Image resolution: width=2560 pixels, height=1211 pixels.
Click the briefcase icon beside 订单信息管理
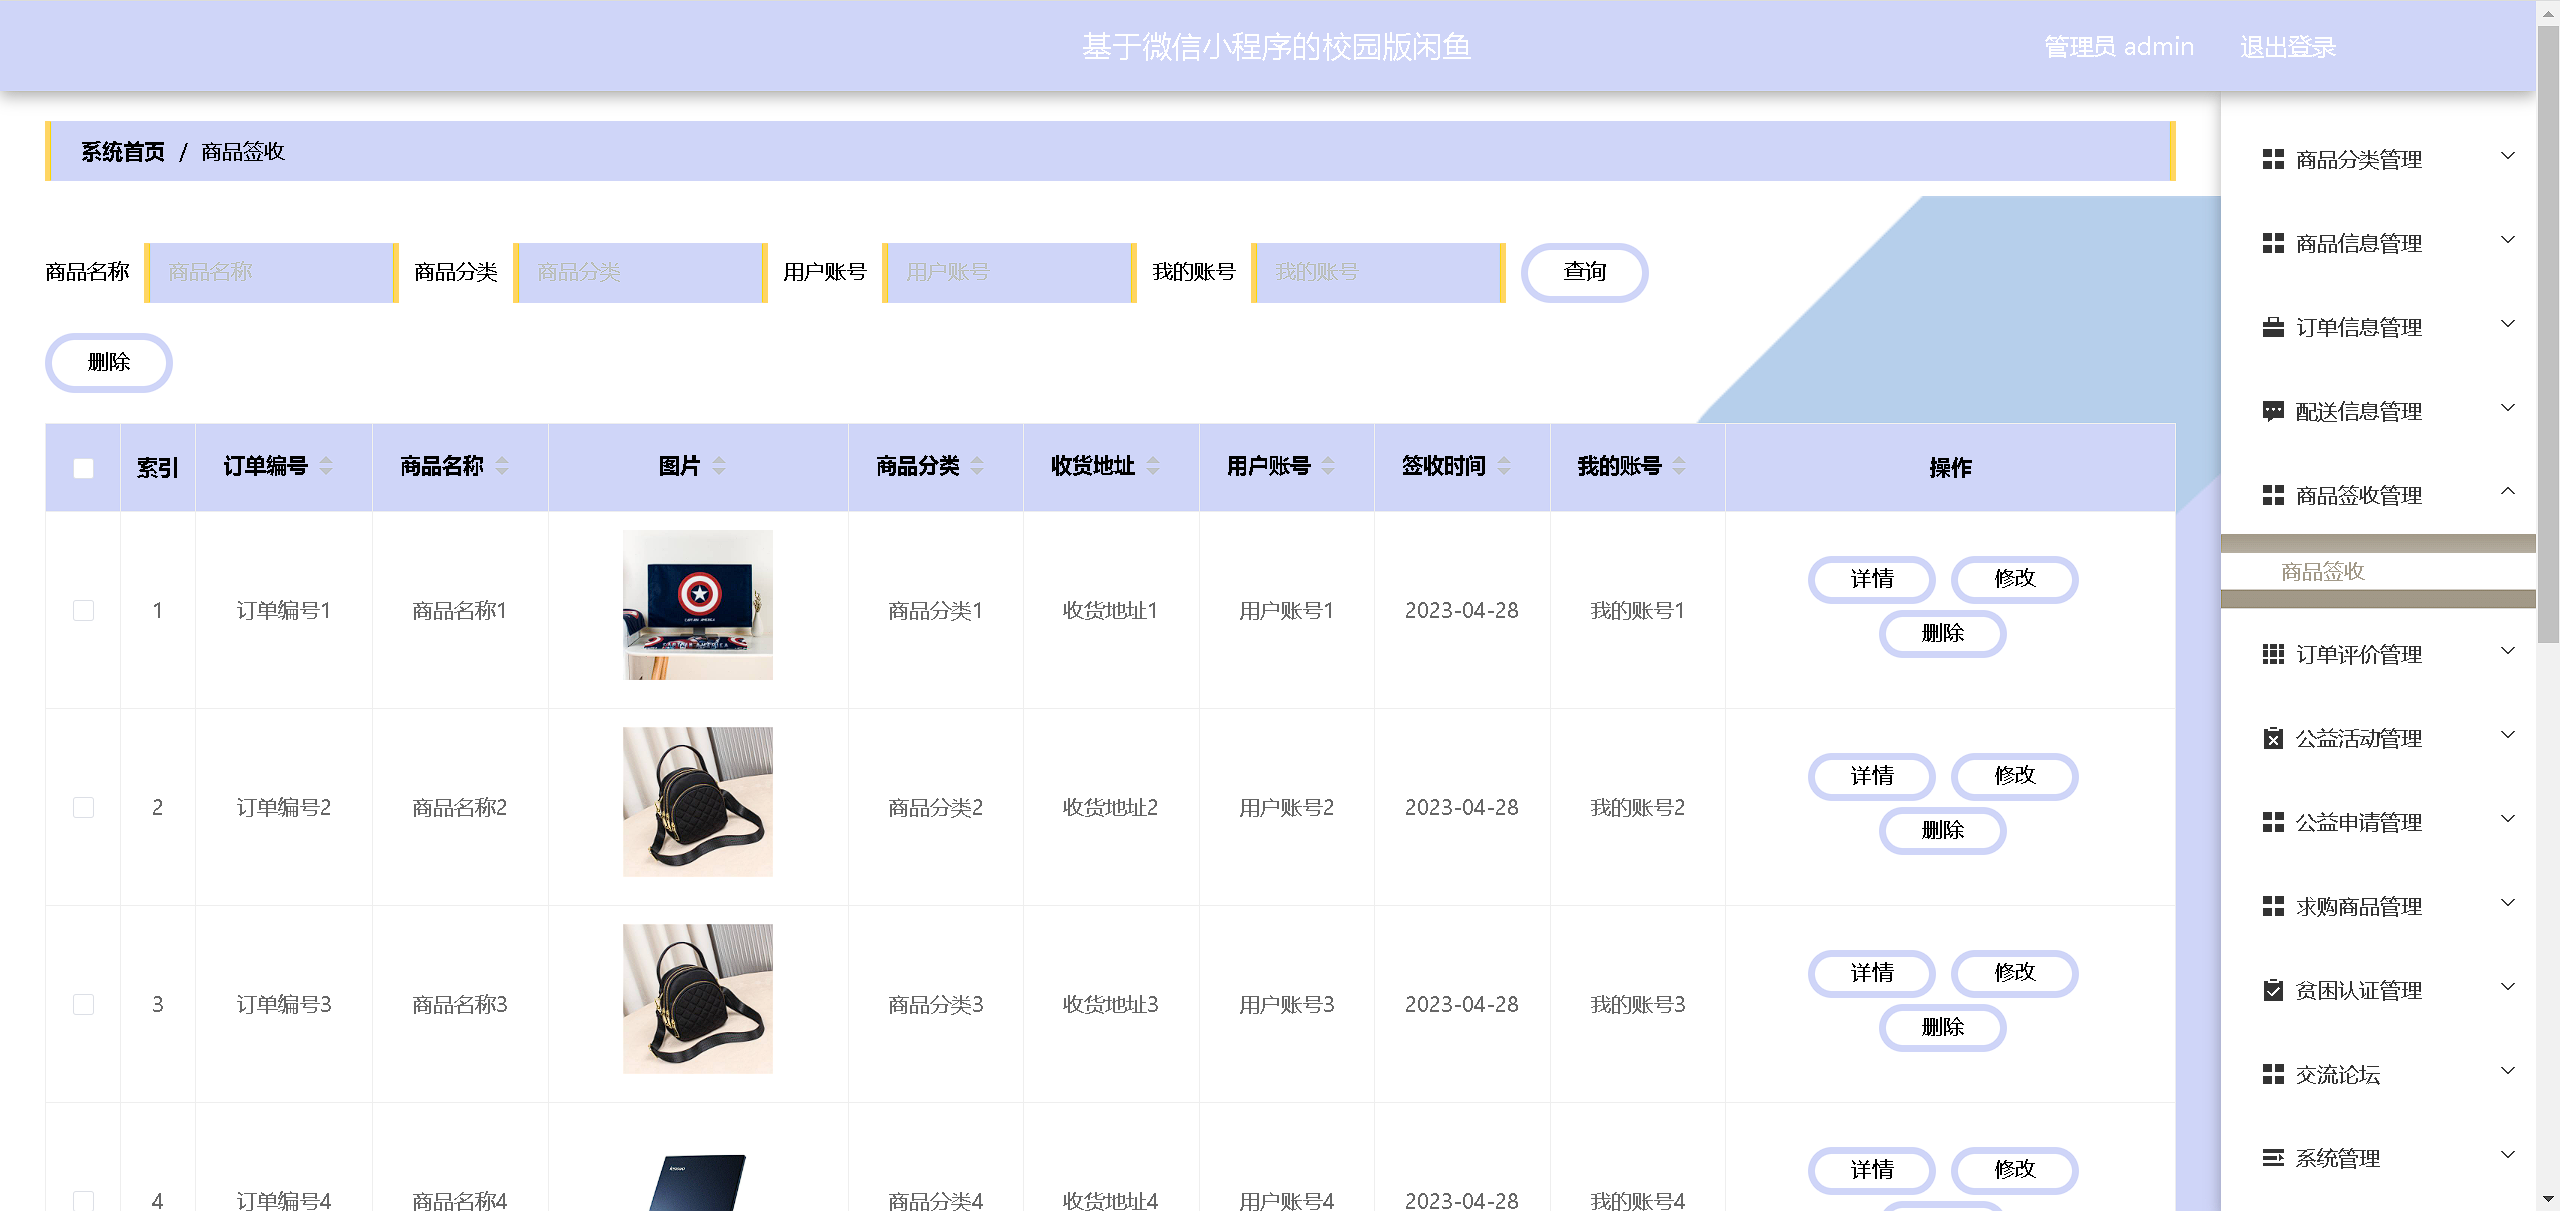(2273, 327)
